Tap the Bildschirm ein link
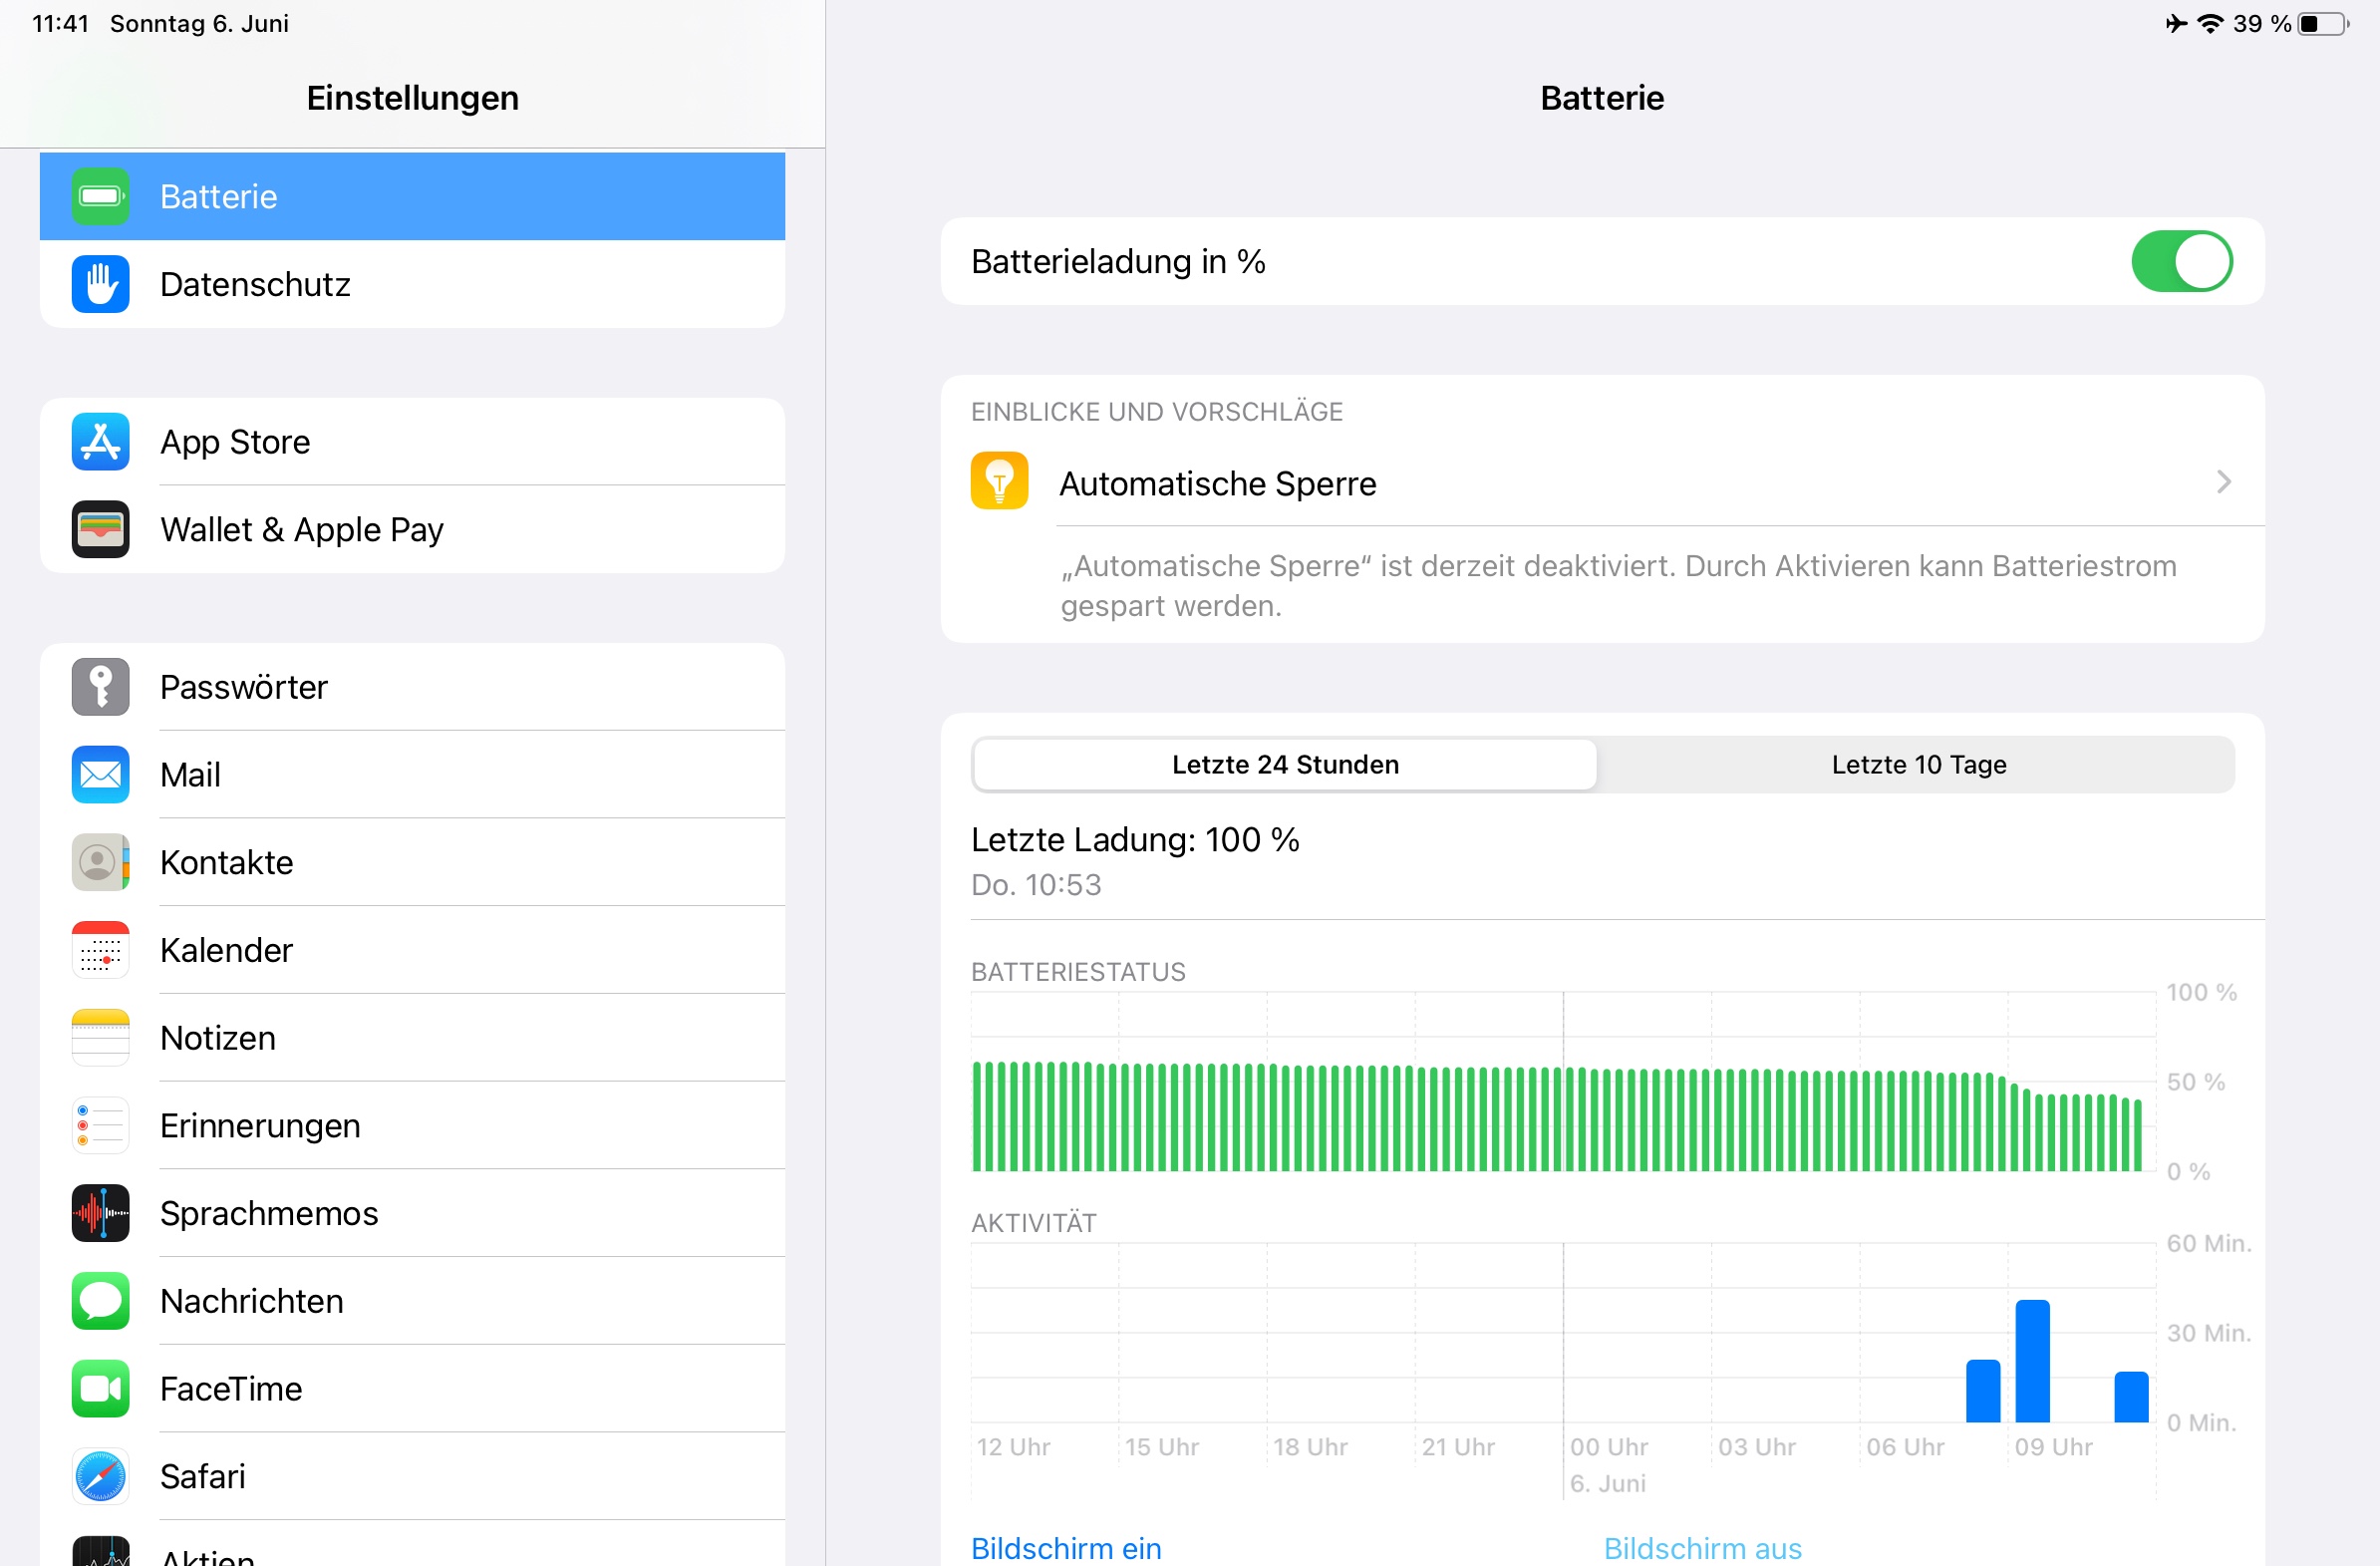The width and height of the screenshot is (2380, 1566). pos(1066,1548)
